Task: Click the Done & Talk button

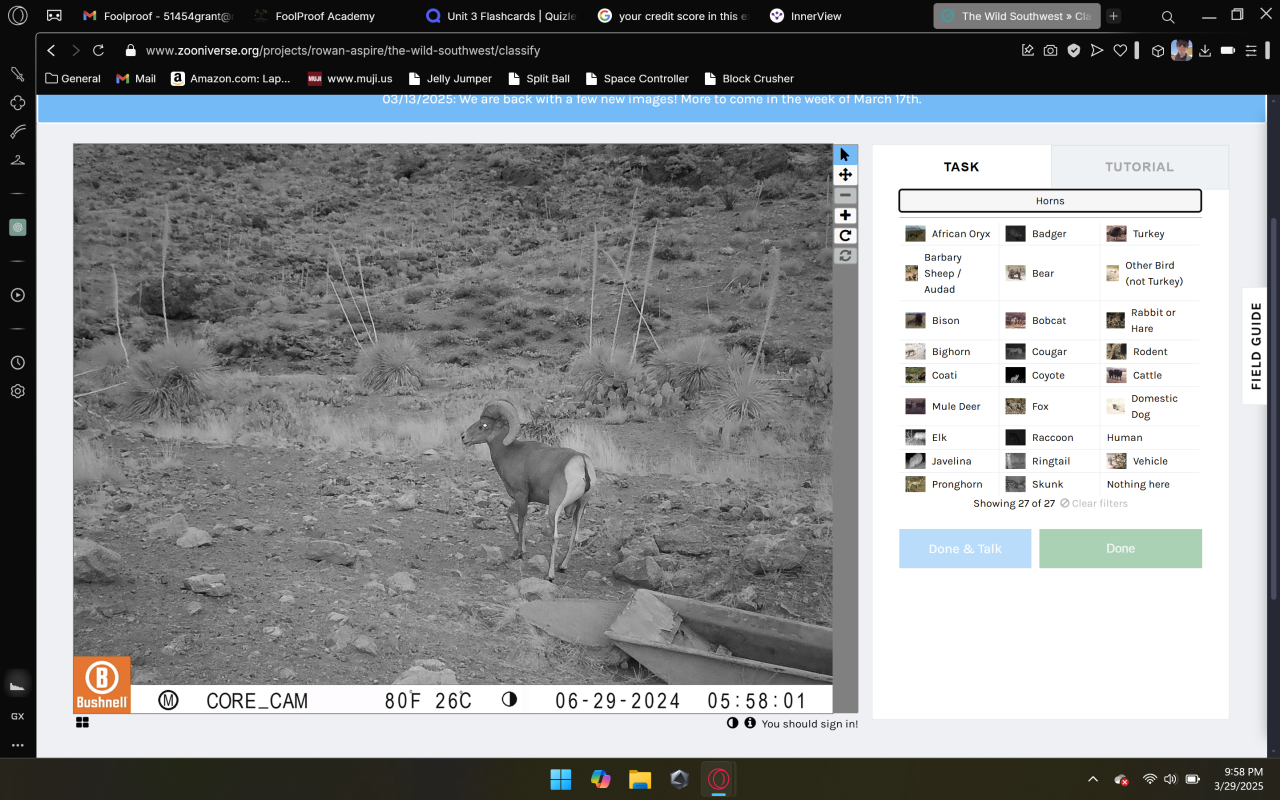Action: (x=964, y=548)
